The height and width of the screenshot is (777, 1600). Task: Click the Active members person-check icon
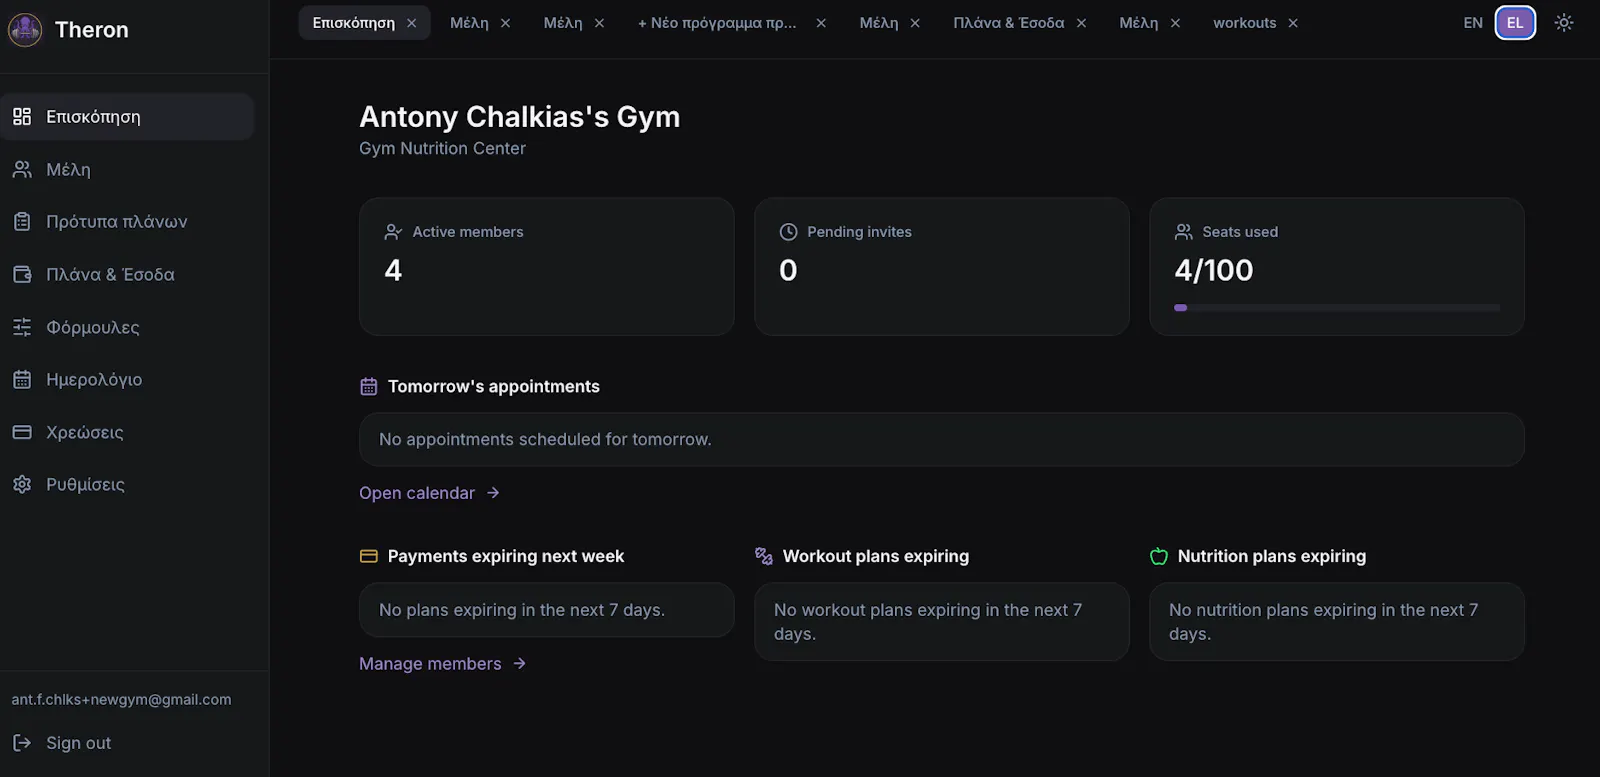click(x=393, y=232)
